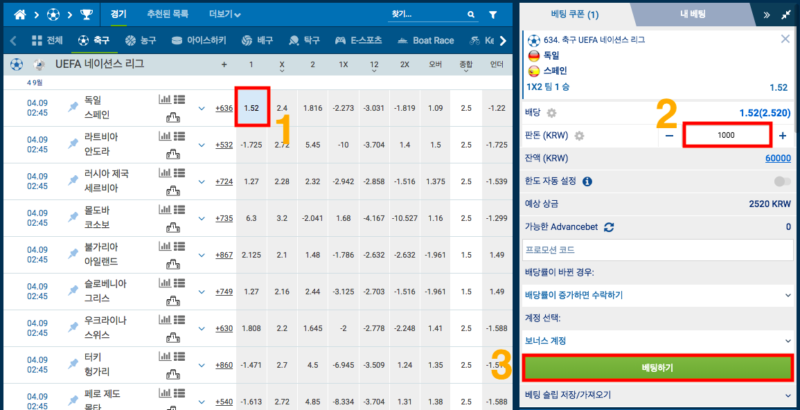Click the 60000 balance link
Screen dimensions: 800x410
(x=777, y=159)
